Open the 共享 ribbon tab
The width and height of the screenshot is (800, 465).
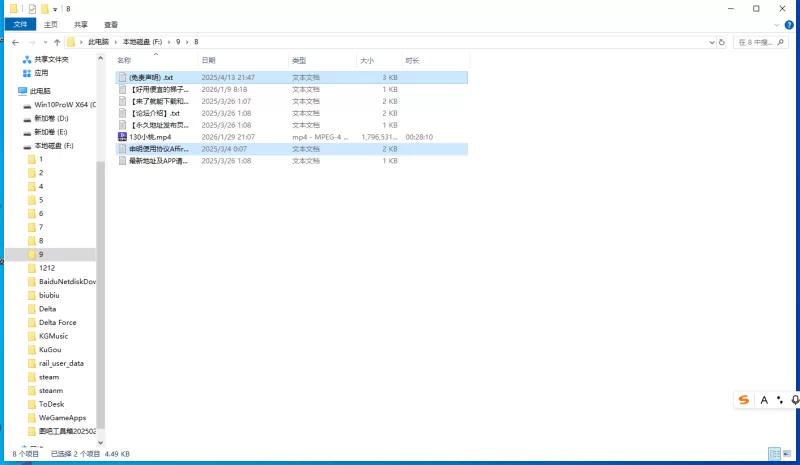coord(80,24)
